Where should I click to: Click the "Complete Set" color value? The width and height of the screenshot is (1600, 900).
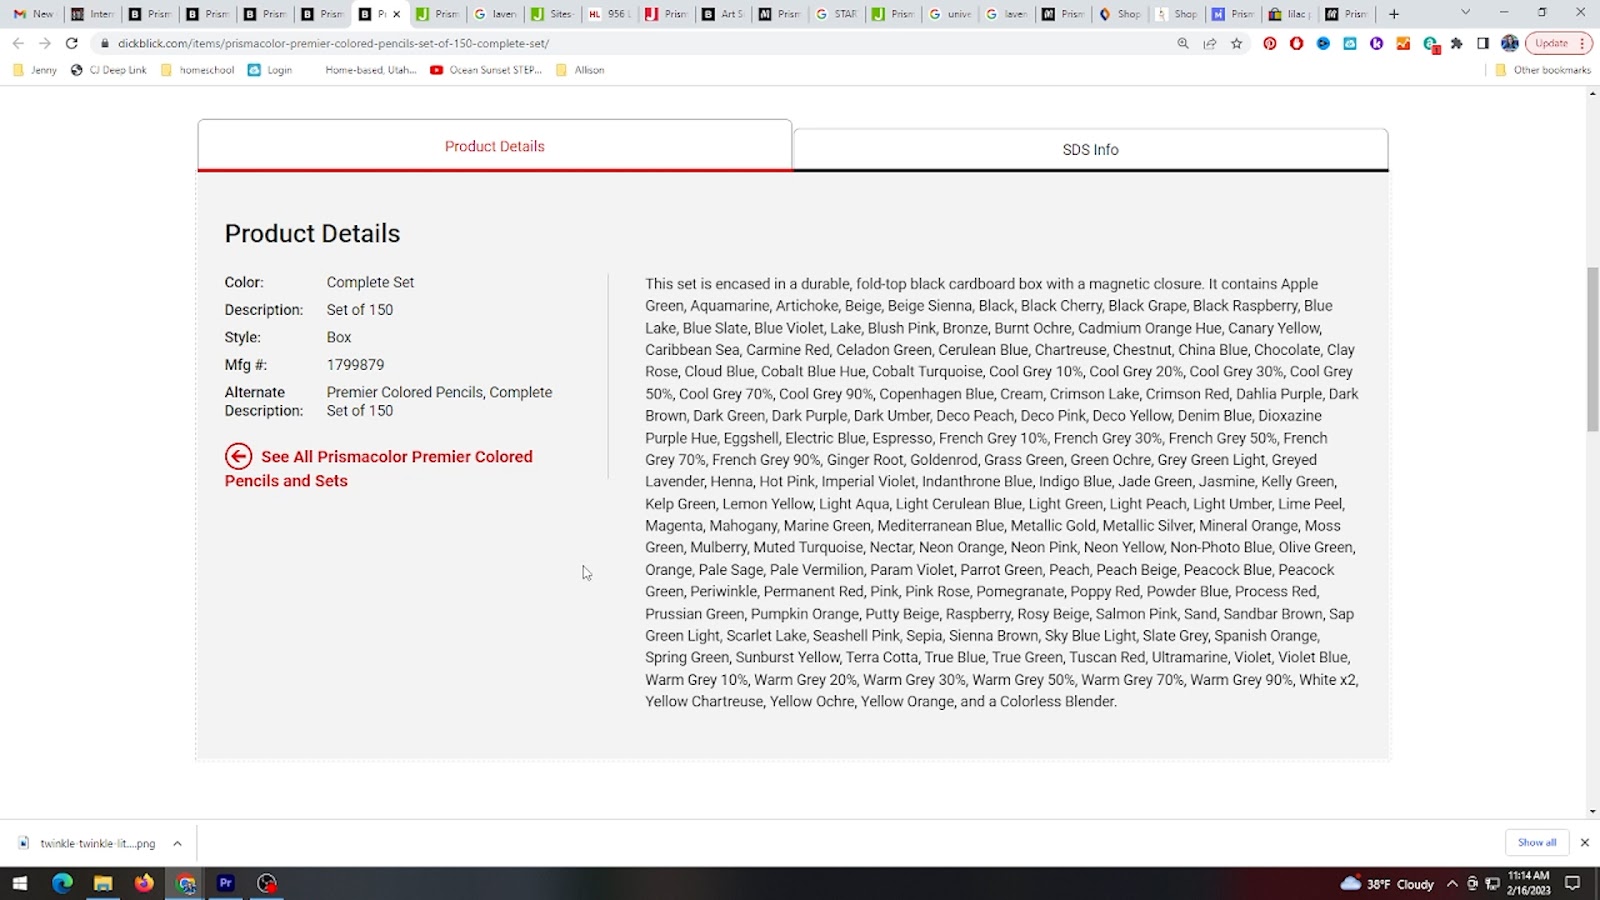[370, 282]
